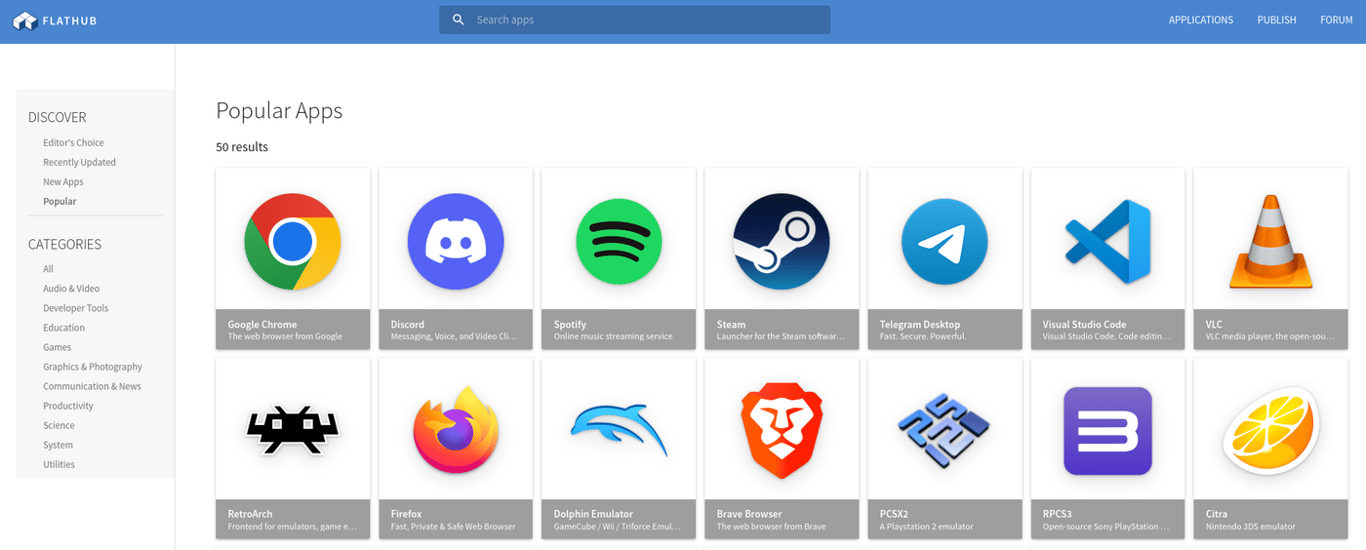Viewport: 1366px width, 550px height.
Task: Click the Spotify title text
Action: pyautogui.click(x=570, y=324)
